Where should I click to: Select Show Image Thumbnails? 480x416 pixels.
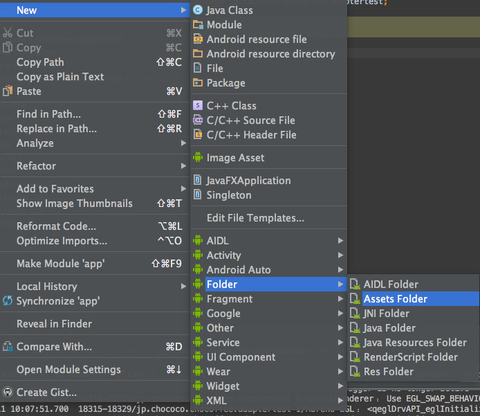coord(95,203)
